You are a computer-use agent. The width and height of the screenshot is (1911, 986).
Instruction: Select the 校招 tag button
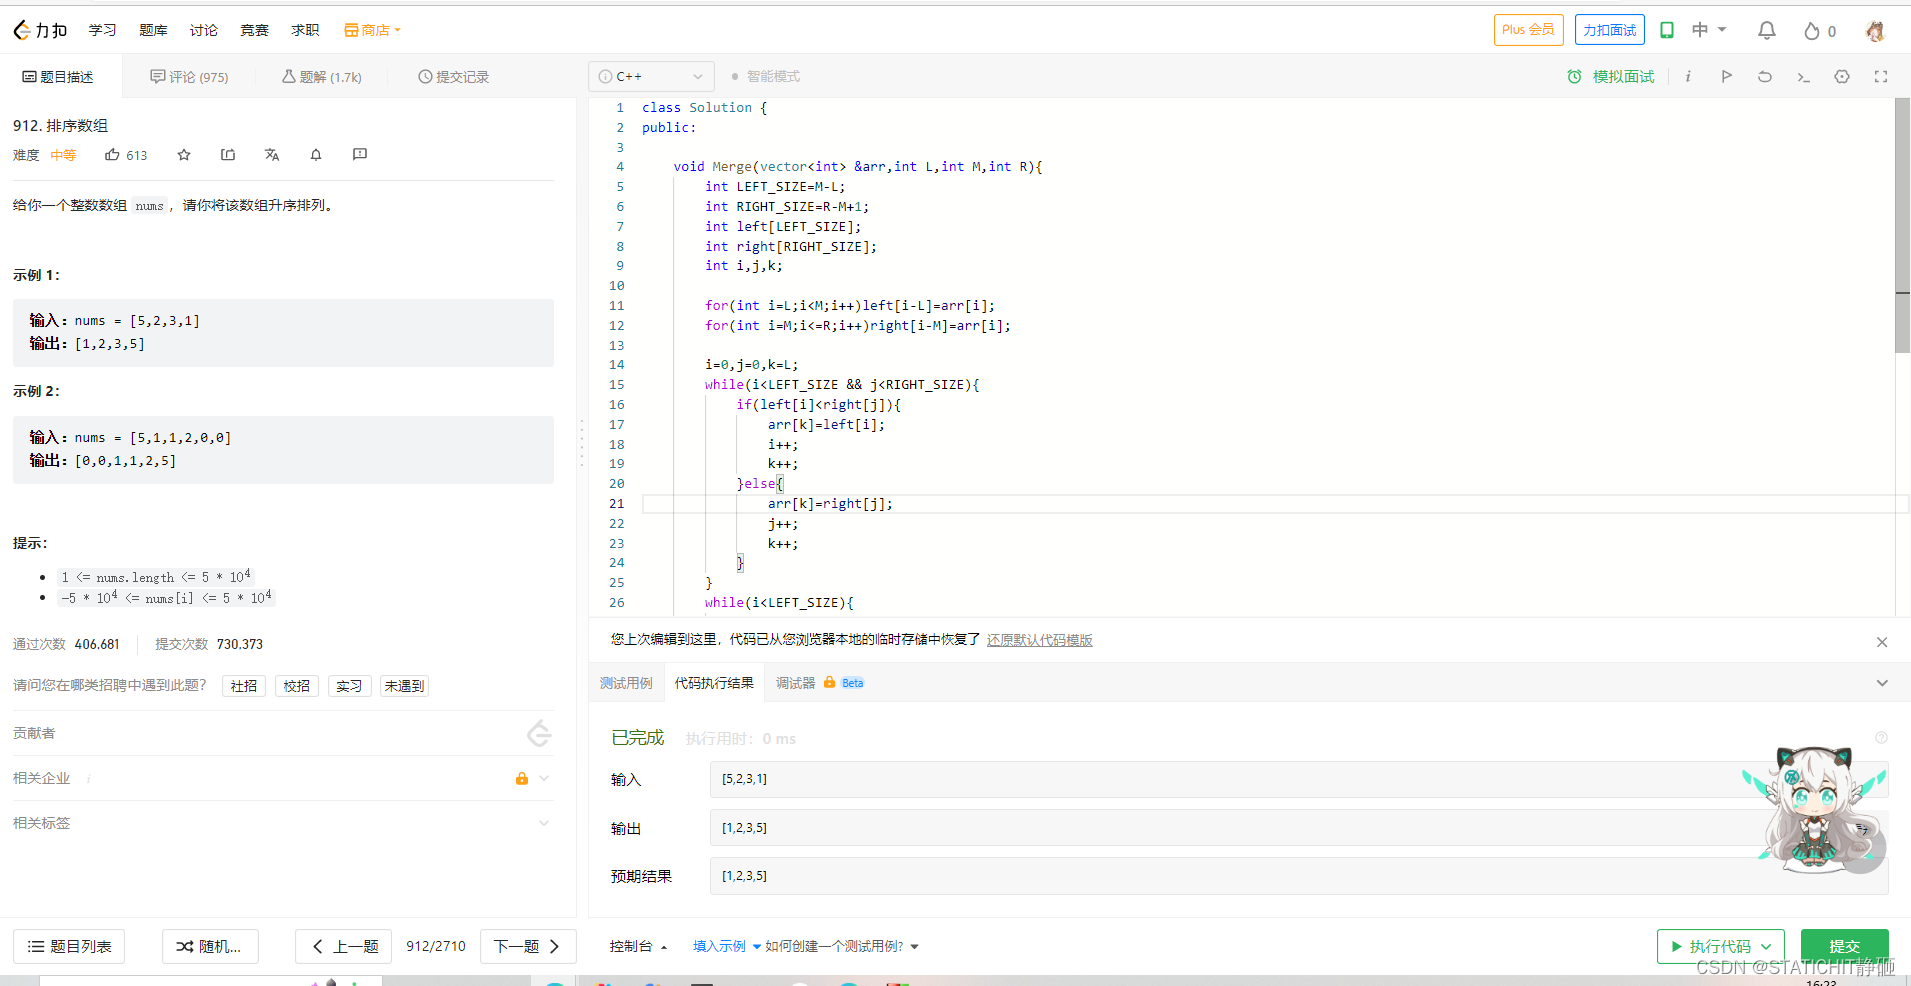point(297,686)
